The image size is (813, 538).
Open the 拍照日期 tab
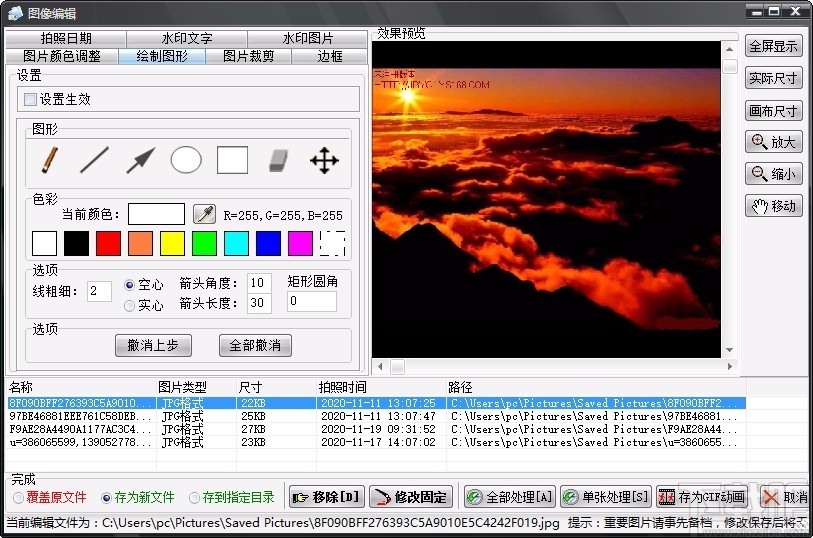pos(66,38)
